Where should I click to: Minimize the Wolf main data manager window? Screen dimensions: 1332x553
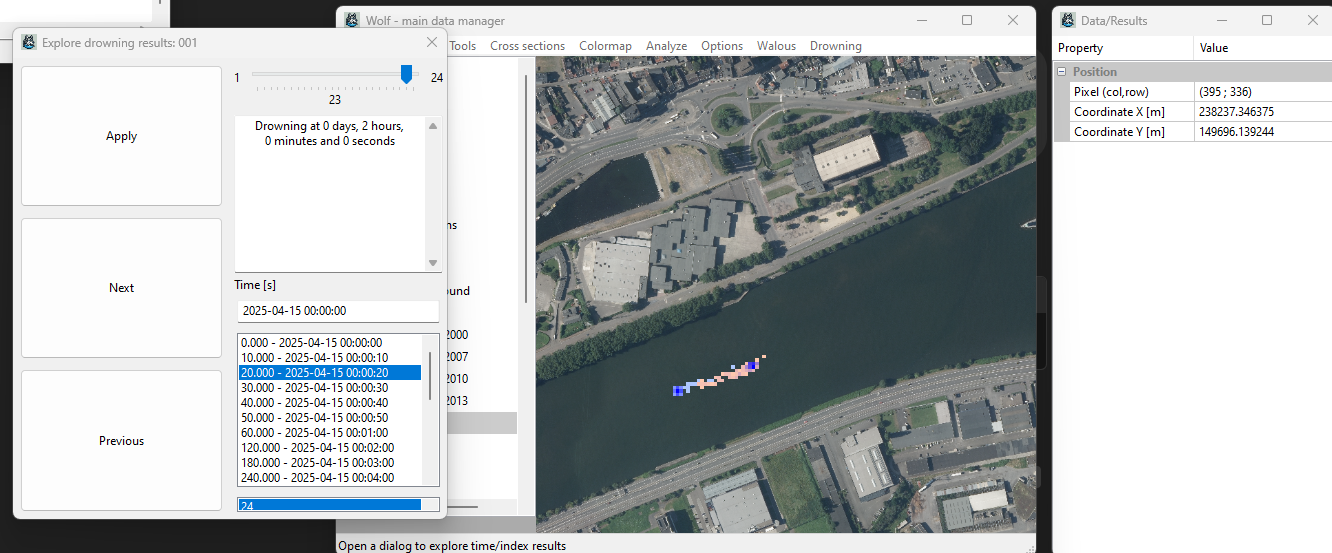[920, 21]
